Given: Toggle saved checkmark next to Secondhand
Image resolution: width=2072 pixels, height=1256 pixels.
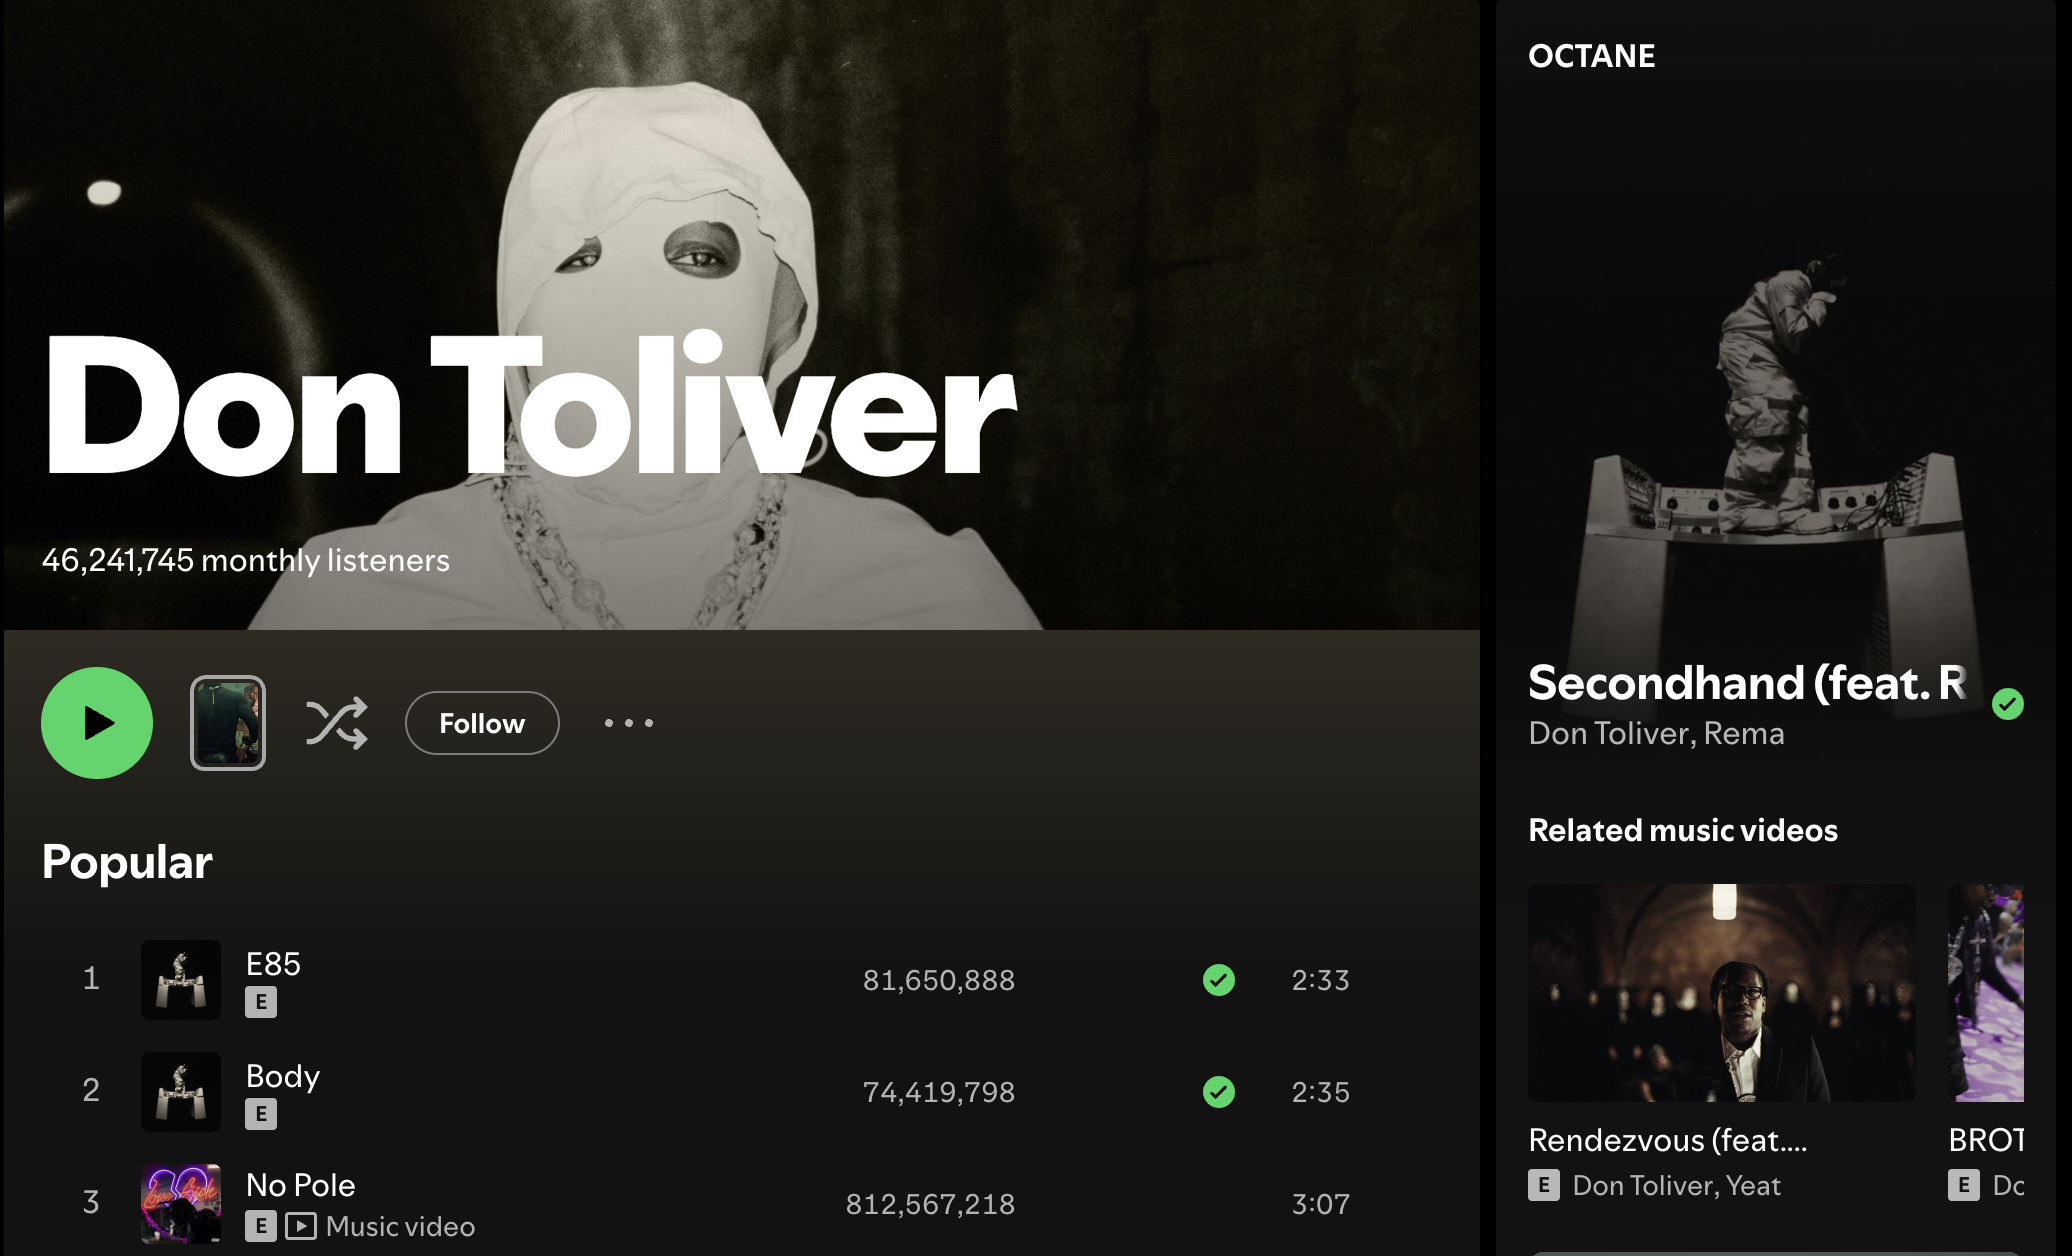Looking at the screenshot, I should [2007, 704].
